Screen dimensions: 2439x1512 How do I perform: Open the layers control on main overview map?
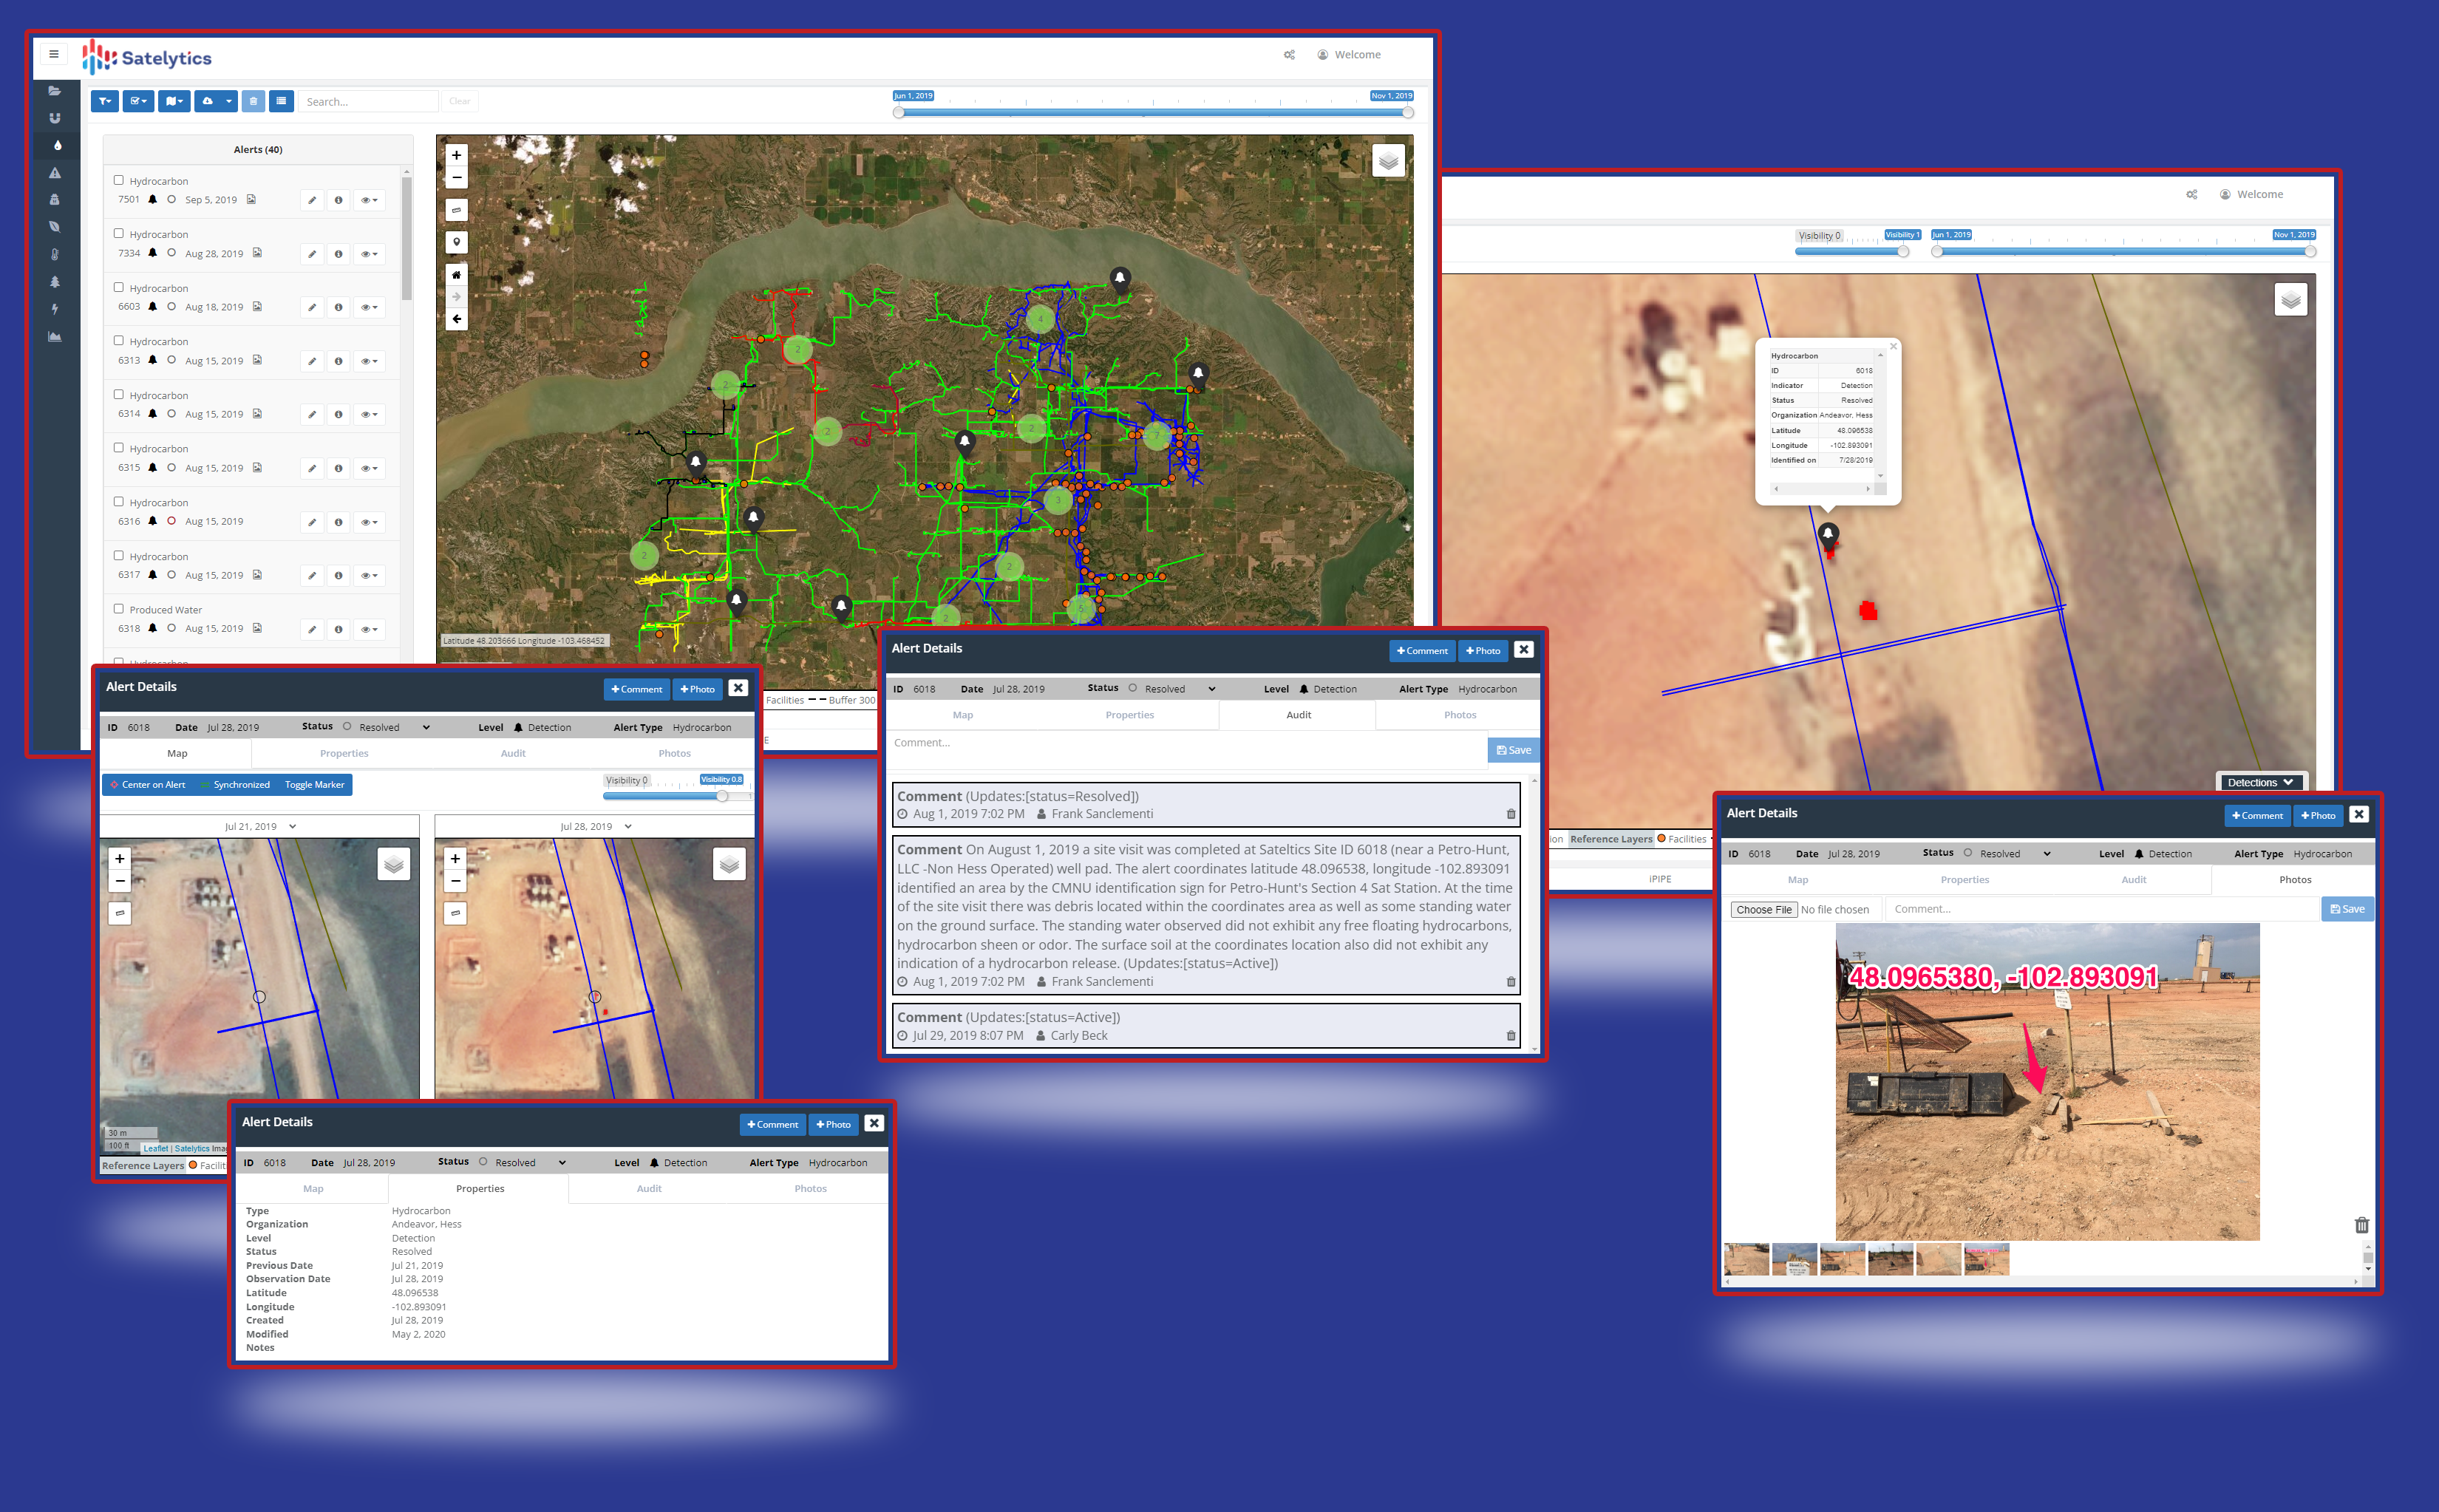(x=1388, y=161)
